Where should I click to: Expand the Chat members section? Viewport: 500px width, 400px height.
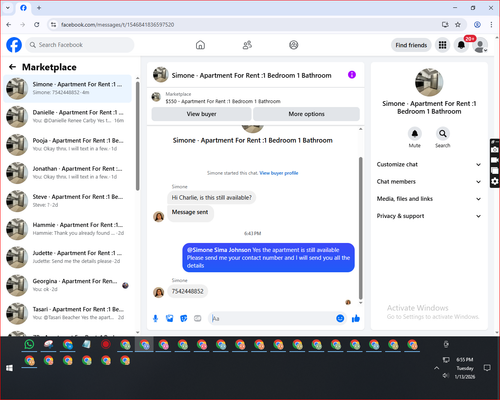429,182
